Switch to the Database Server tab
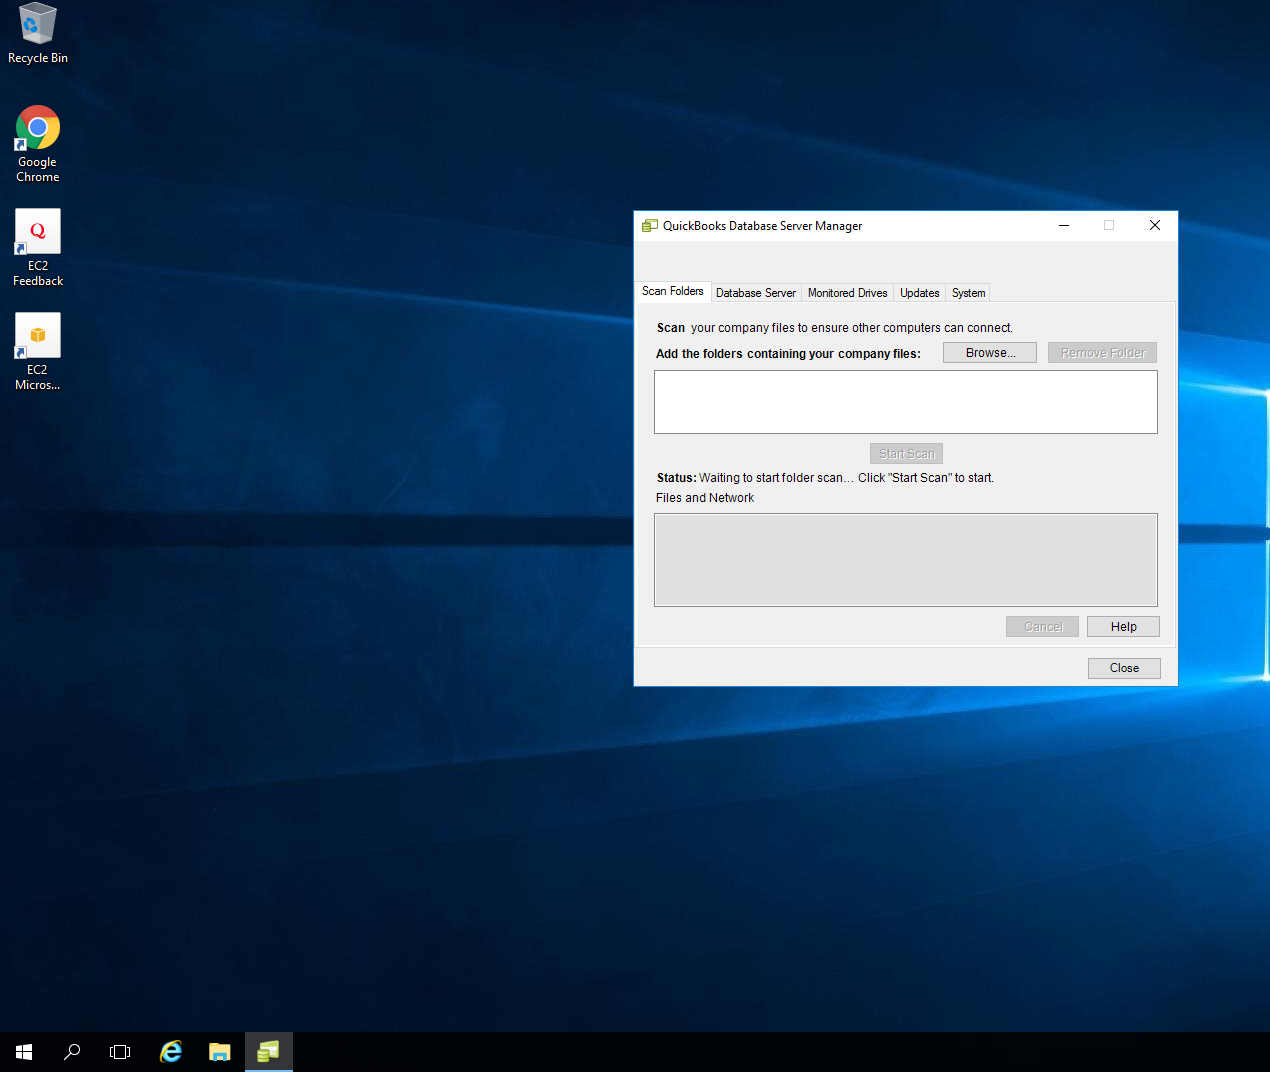 [755, 293]
